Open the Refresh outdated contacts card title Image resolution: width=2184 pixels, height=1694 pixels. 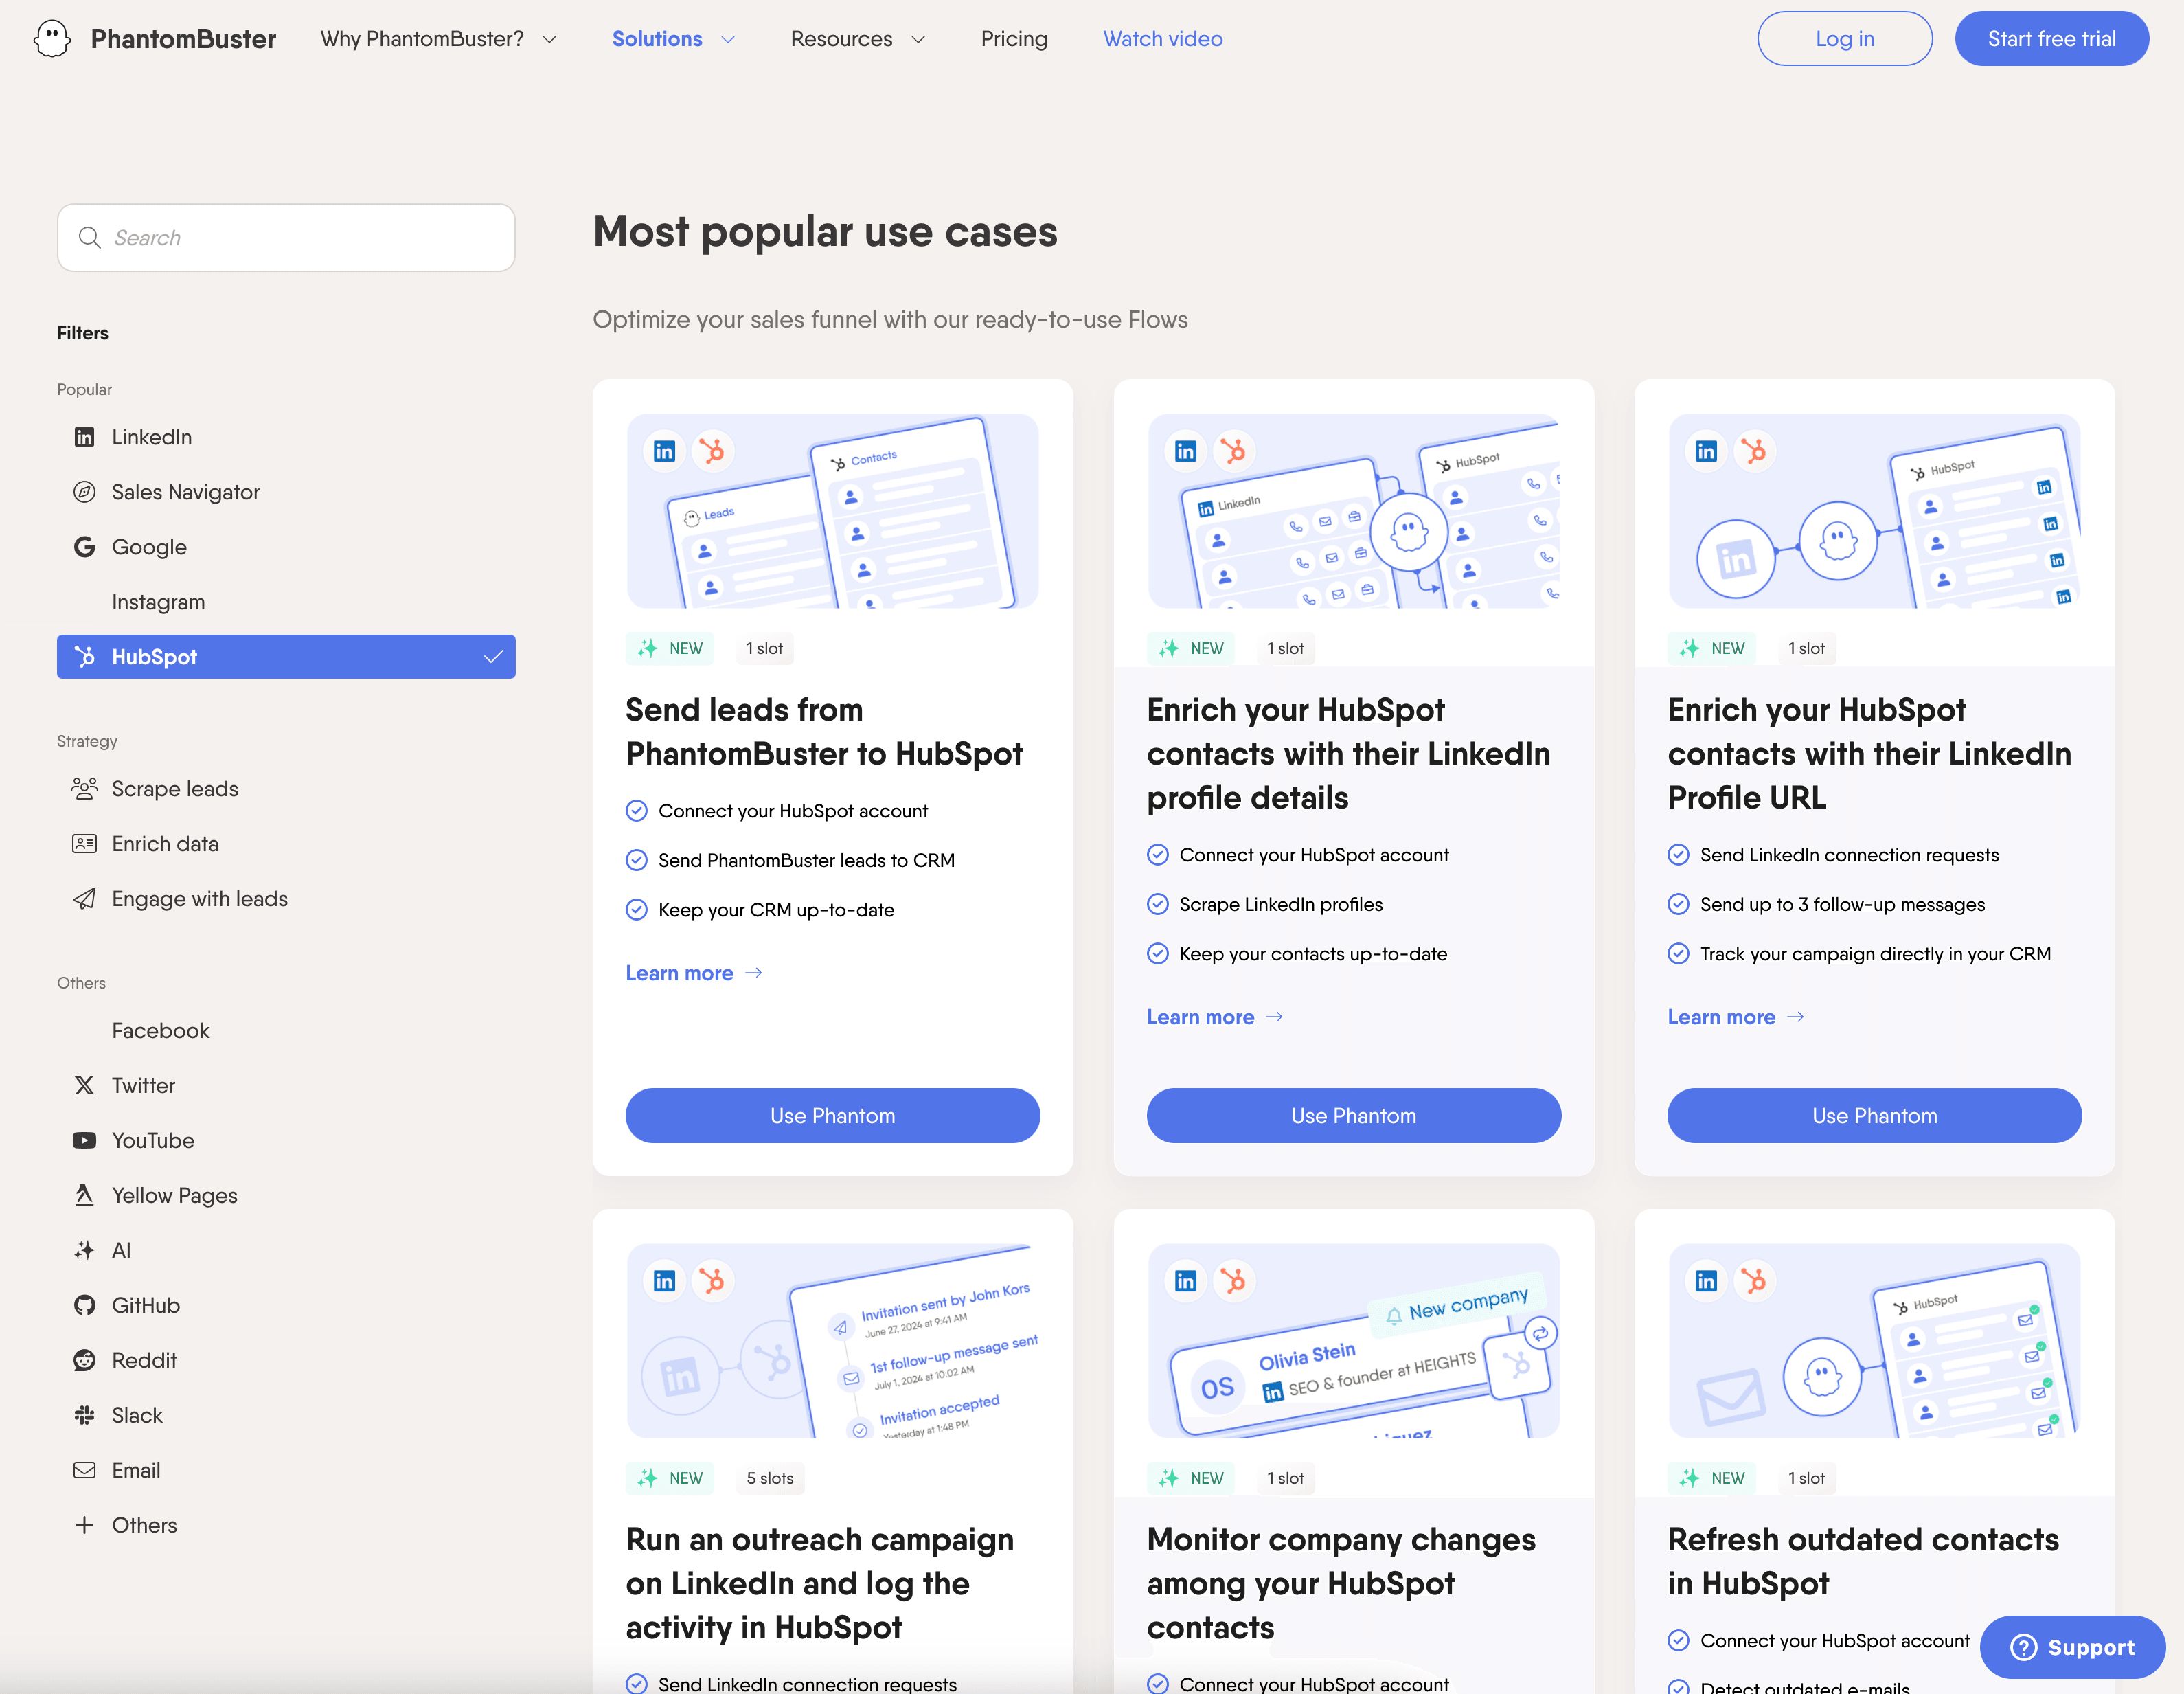1864,1562
